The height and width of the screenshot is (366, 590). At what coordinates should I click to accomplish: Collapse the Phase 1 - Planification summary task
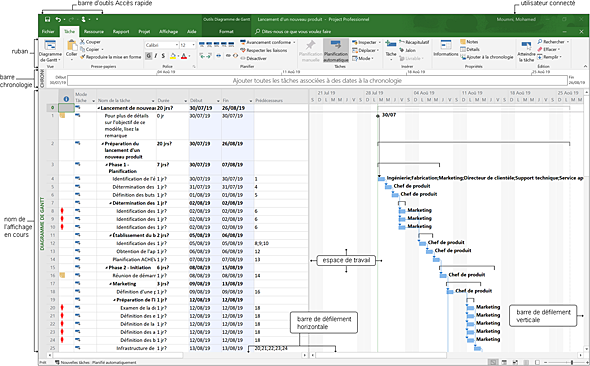click(106, 165)
